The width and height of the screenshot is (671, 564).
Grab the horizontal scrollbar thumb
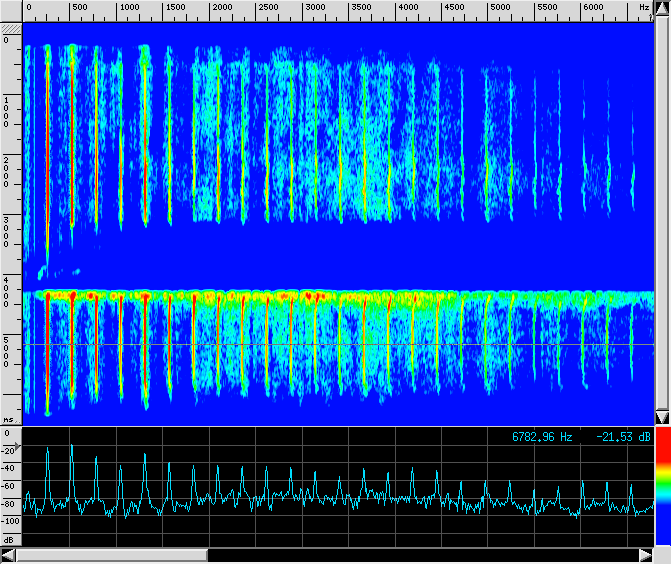[x=111, y=555]
